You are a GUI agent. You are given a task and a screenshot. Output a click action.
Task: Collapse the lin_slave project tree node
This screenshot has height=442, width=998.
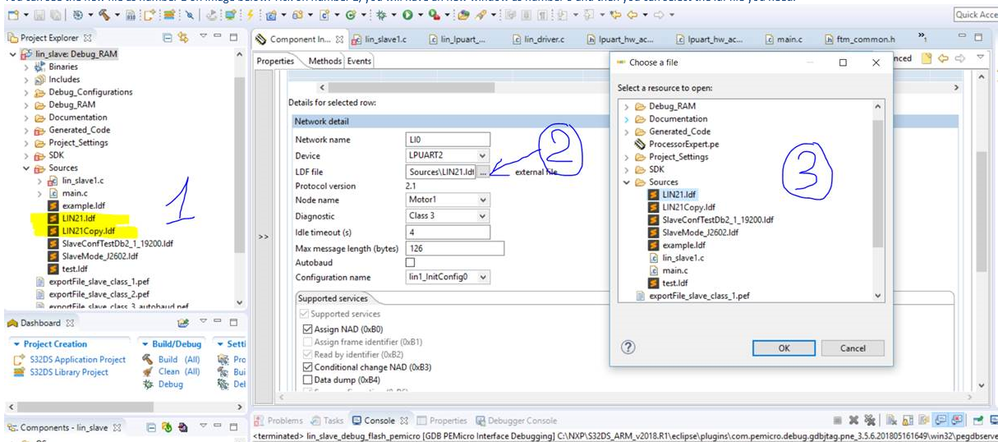point(13,54)
